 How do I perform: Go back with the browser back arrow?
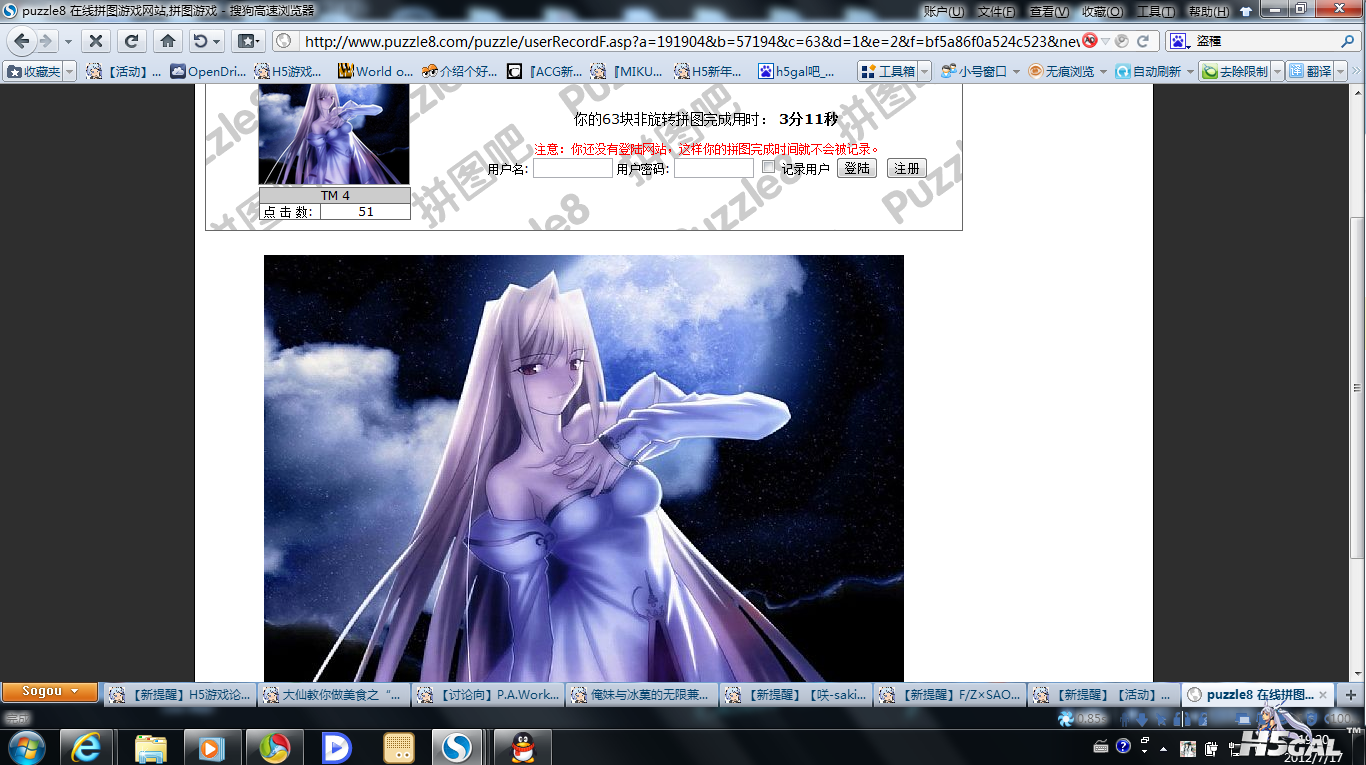click(22, 41)
